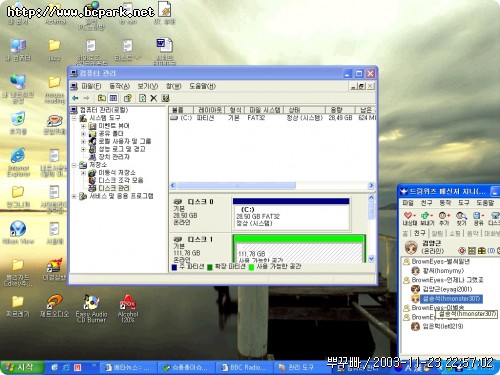Image resolution: width=500 pixels, height=375 pixels.
Task: Click the FAT32 cell in the (C:) row
Action: point(256,118)
